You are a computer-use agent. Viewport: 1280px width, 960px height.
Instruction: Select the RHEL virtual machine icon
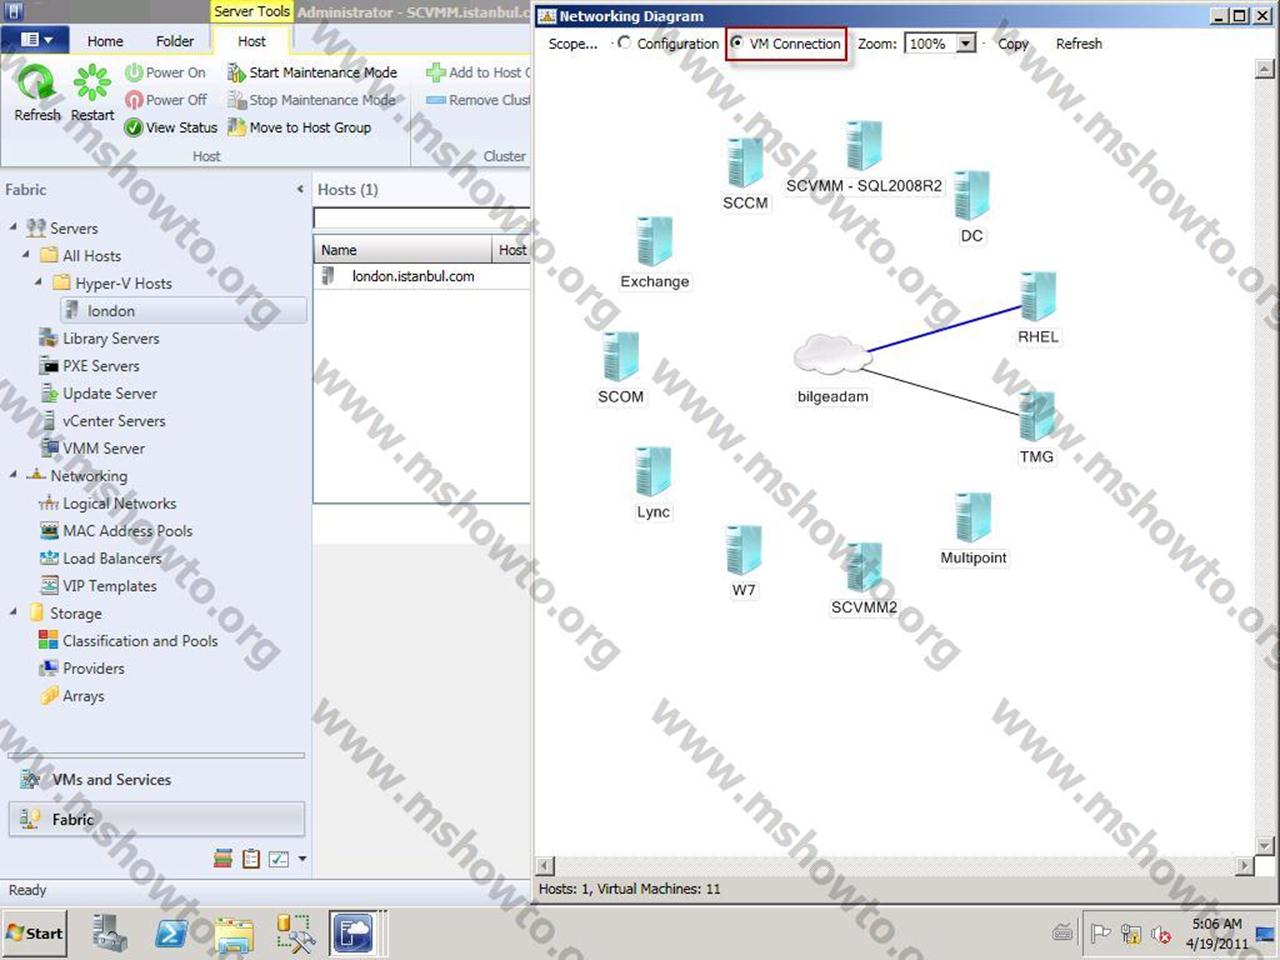tap(1038, 296)
